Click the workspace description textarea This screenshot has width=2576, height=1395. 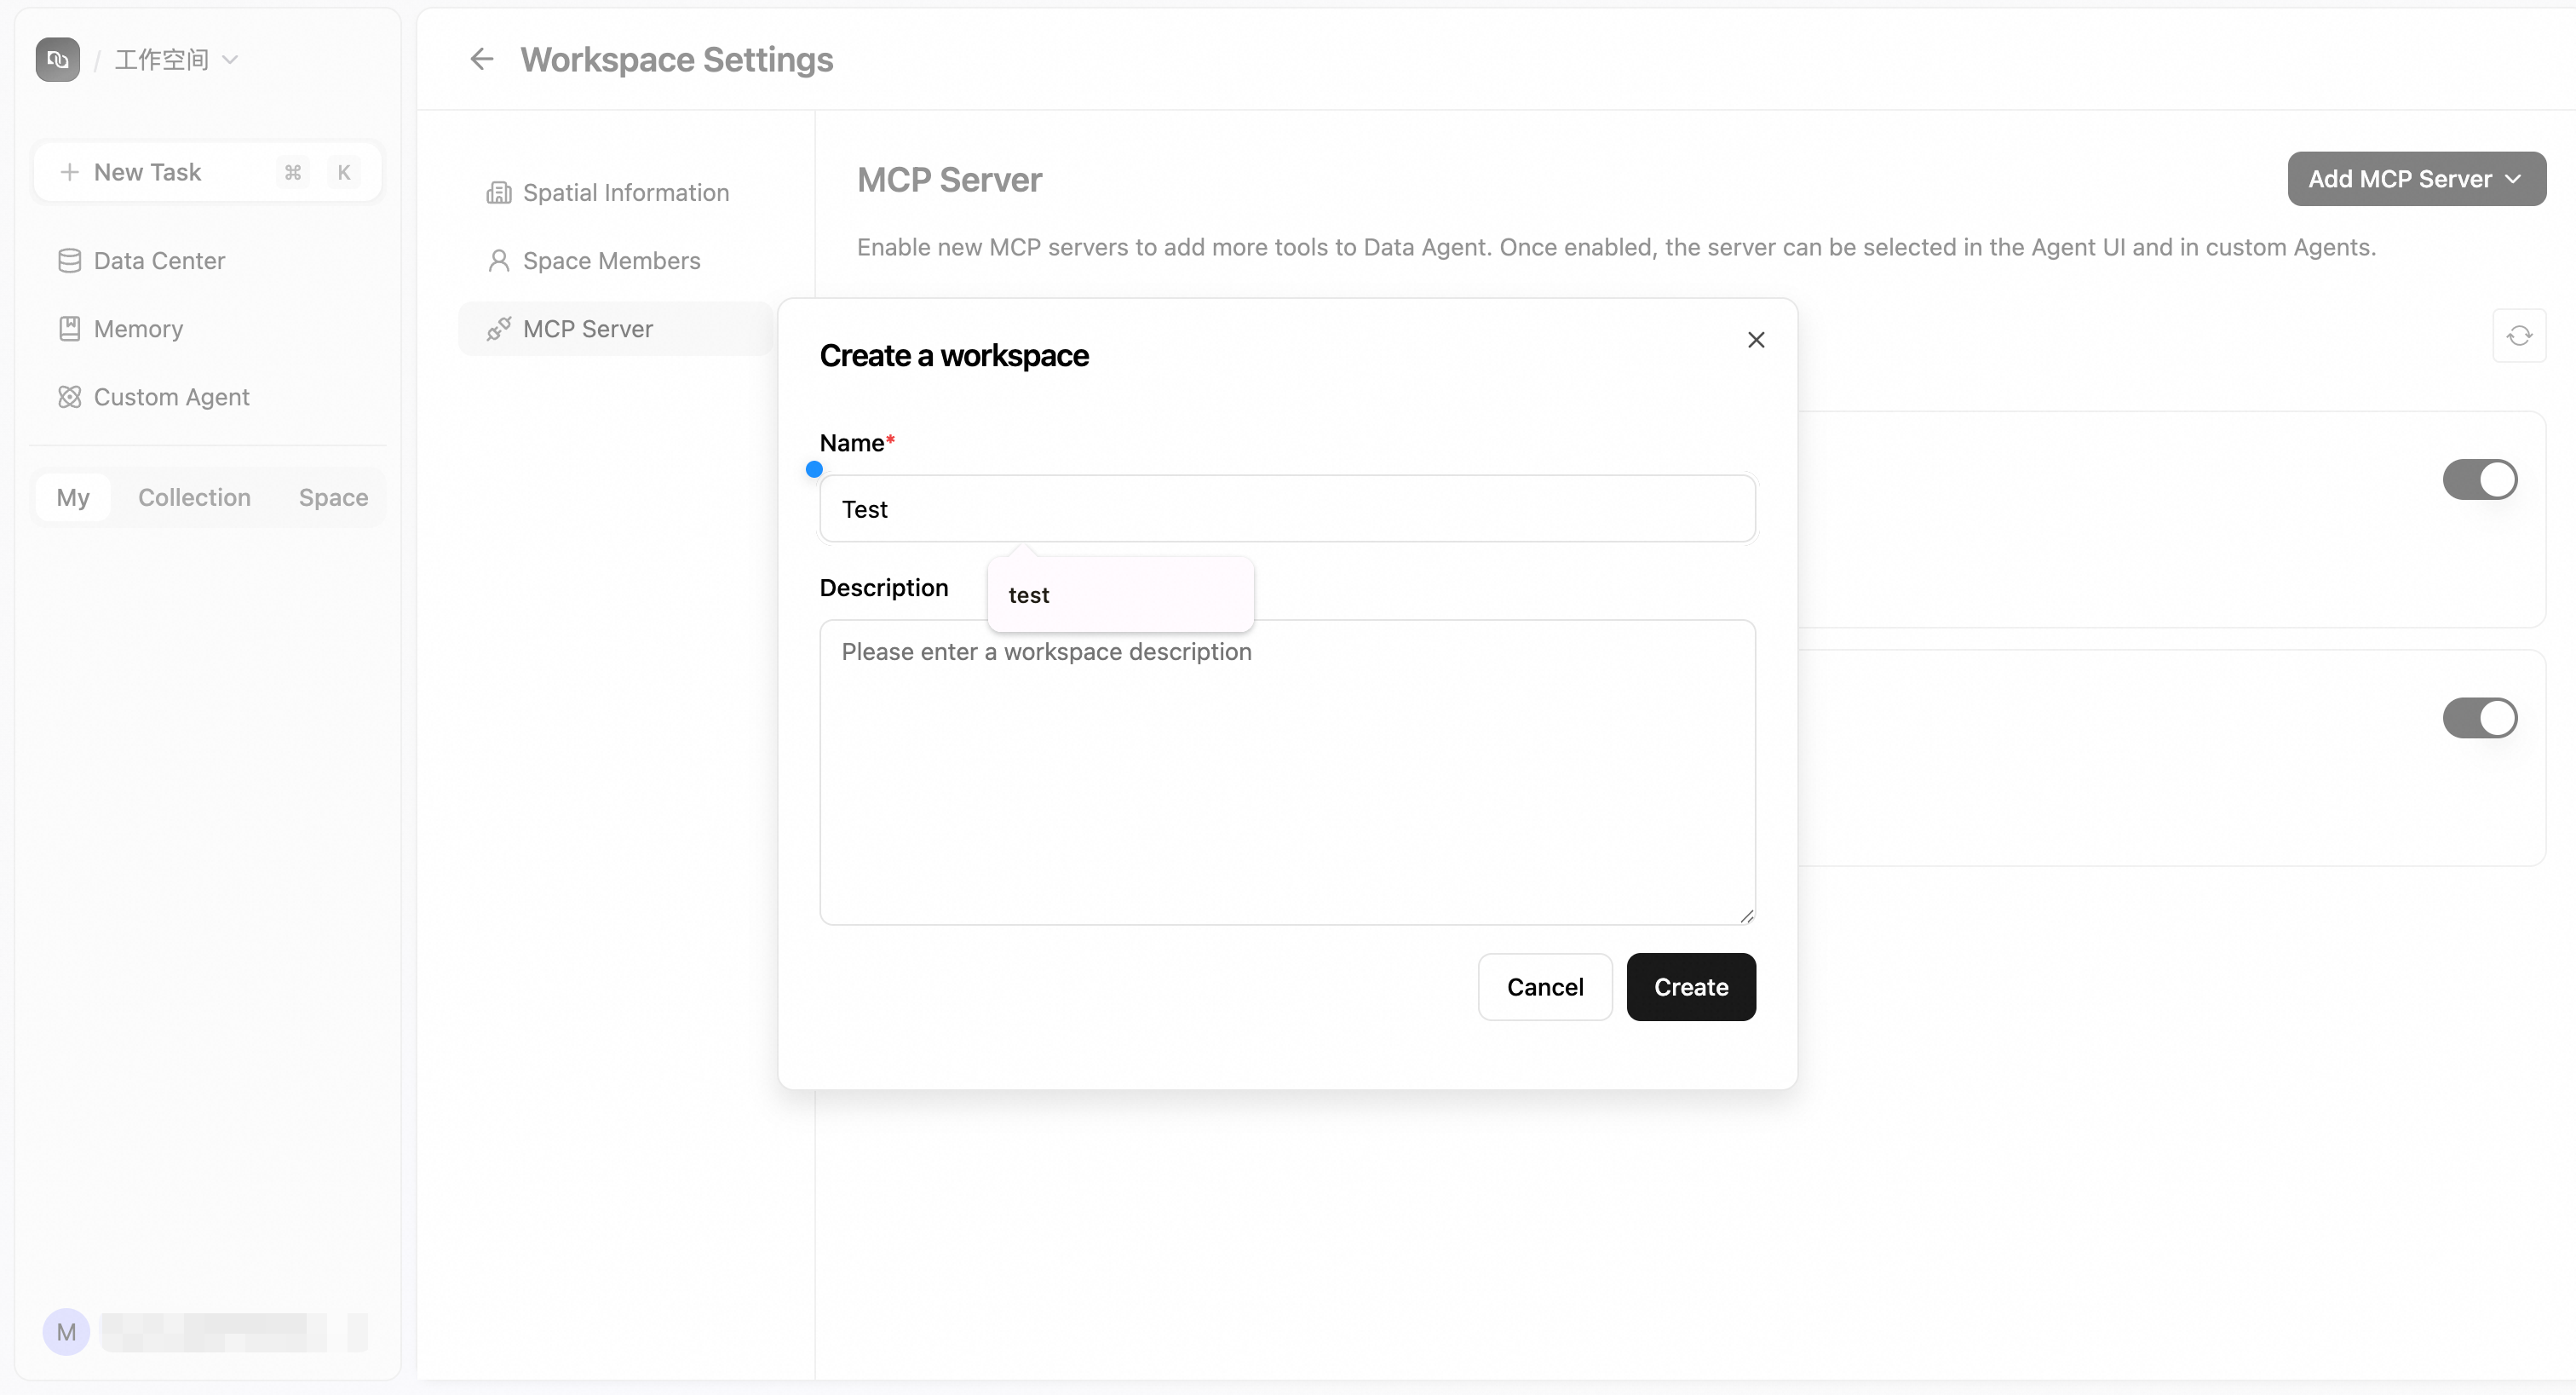pos(1287,772)
